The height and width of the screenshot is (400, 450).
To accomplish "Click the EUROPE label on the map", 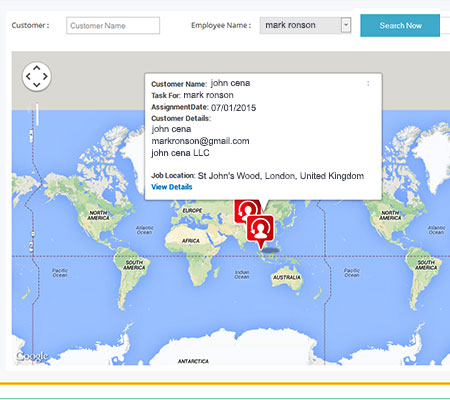I will pyautogui.click(x=192, y=211).
